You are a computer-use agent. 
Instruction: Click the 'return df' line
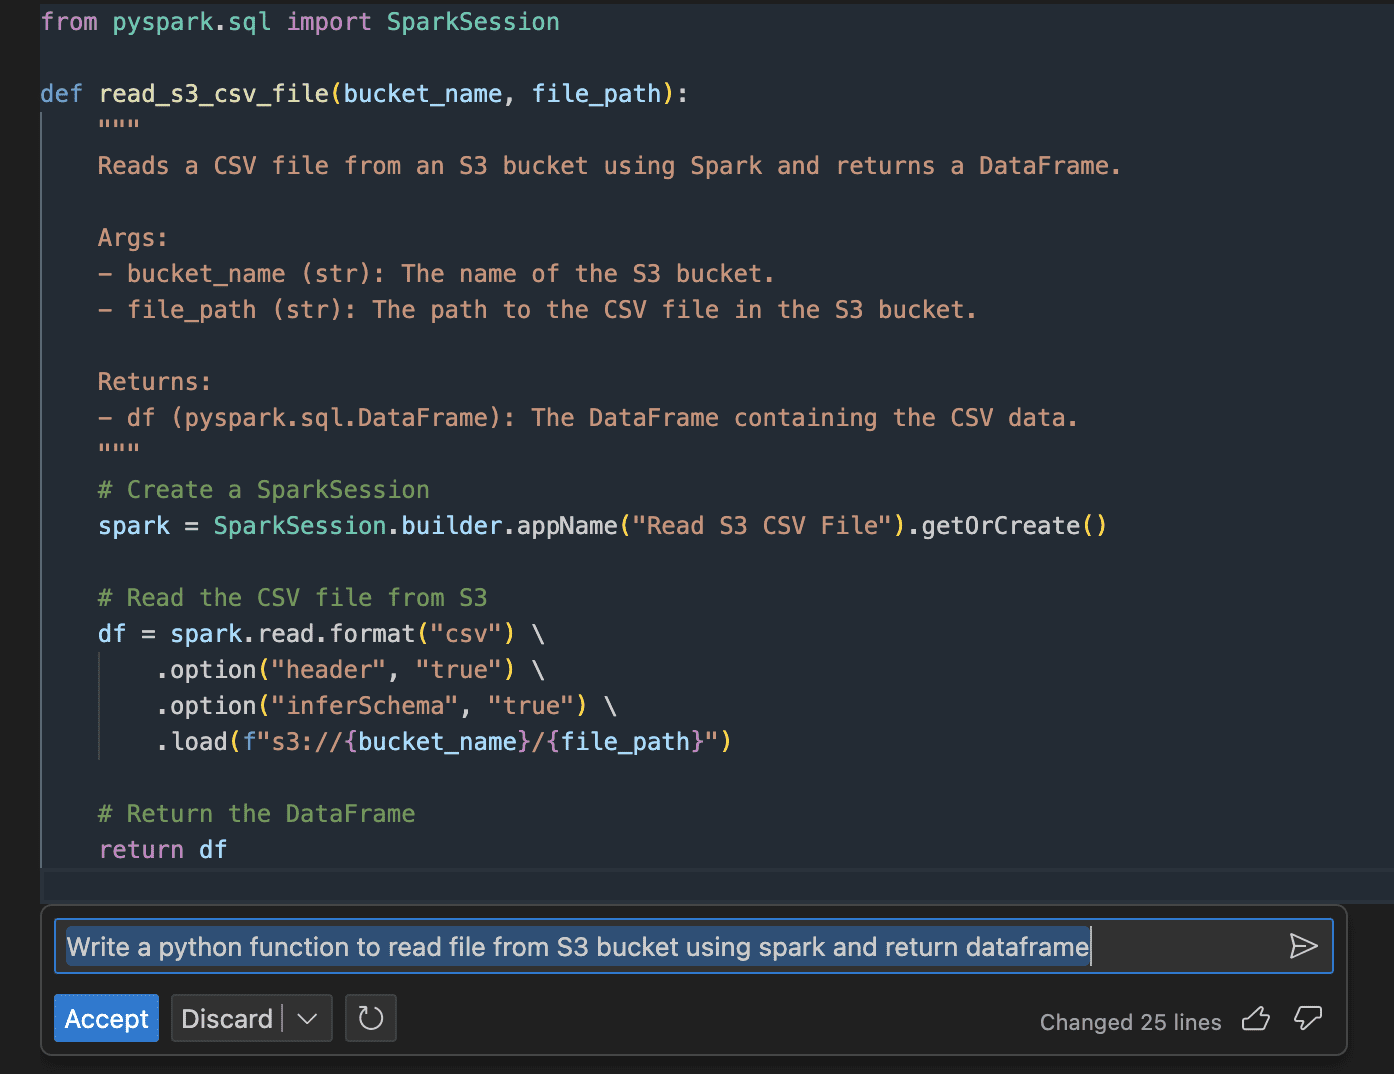click(163, 850)
